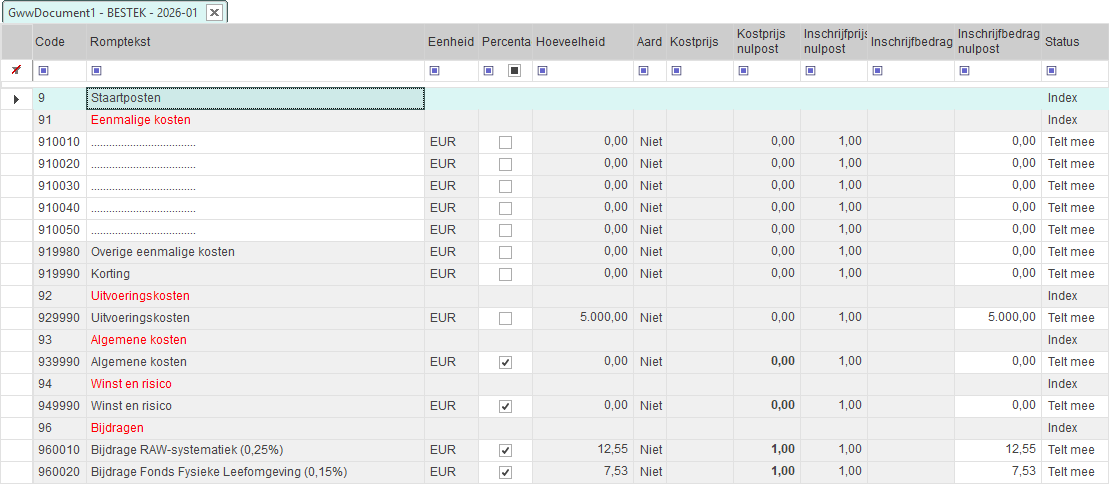This screenshot has height=484, width=1109.
Task: Close the GwwDocument1 BESTEK tab
Action: point(214,12)
